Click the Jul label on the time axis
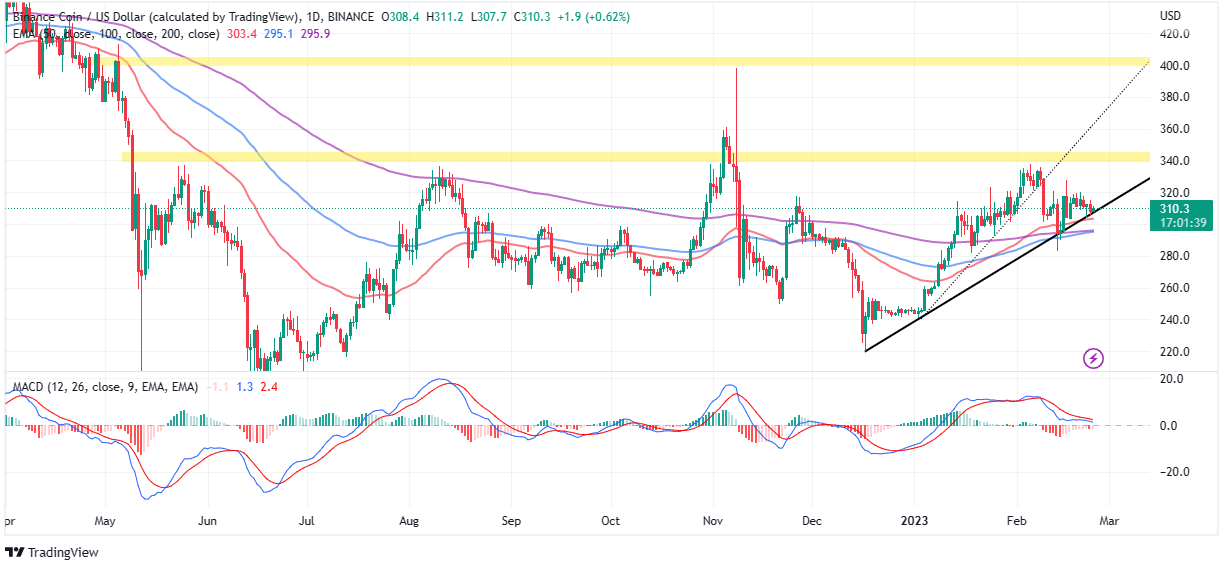The width and height of the screenshot is (1228, 570). (x=306, y=521)
